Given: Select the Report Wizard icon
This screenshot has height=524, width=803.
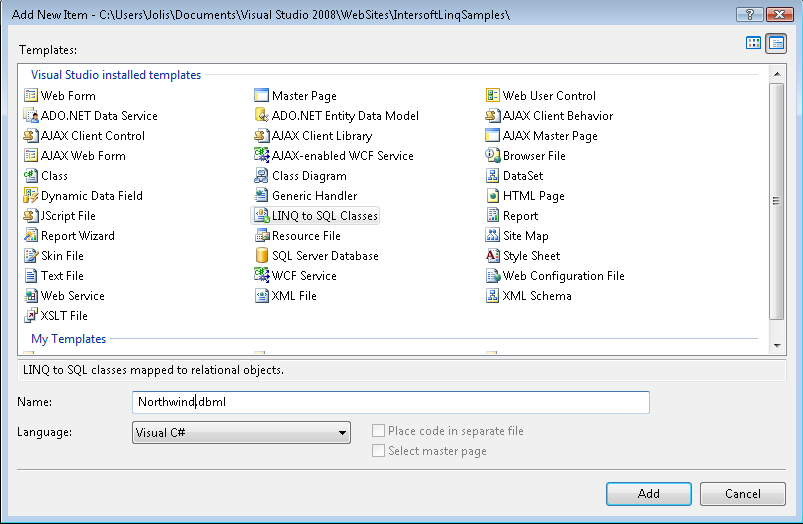Looking at the screenshot, I should [31, 235].
